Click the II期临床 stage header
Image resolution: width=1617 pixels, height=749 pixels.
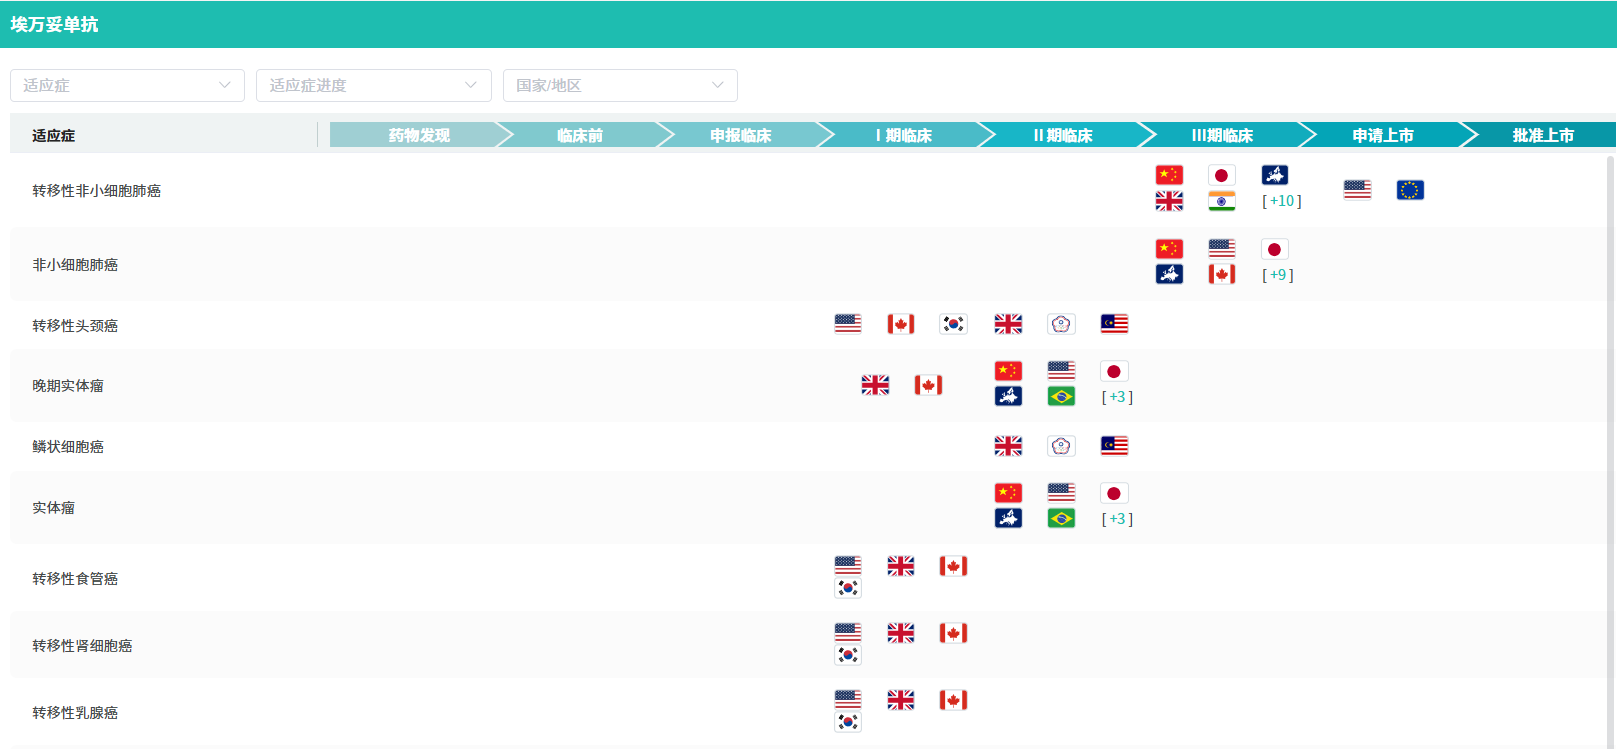tap(1063, 135)
